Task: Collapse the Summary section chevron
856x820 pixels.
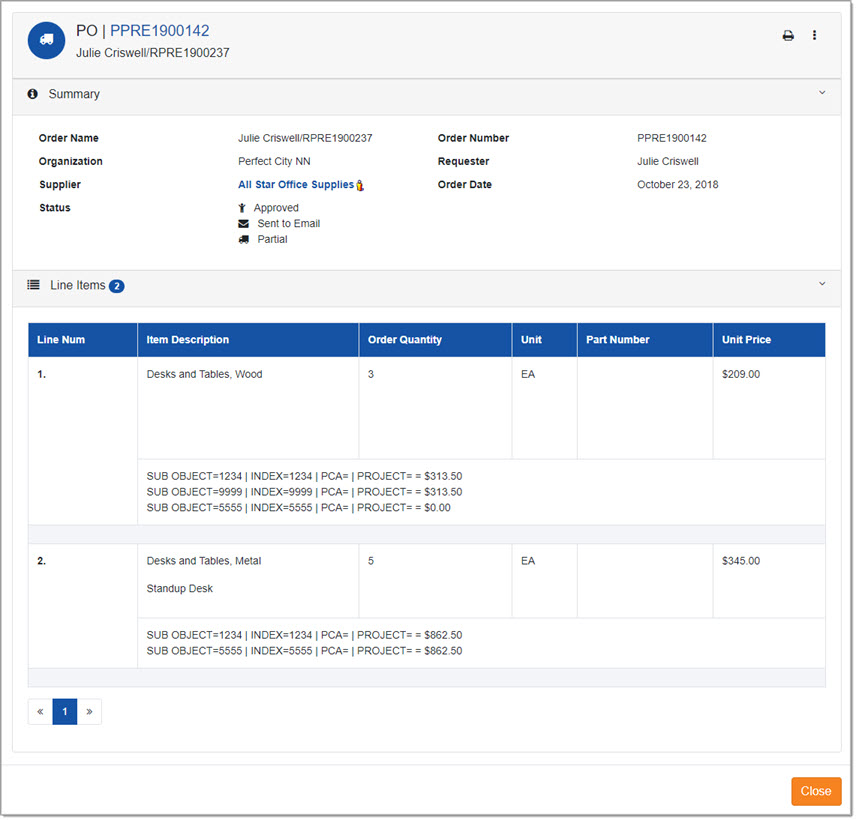Action: (x=822, y=93)
